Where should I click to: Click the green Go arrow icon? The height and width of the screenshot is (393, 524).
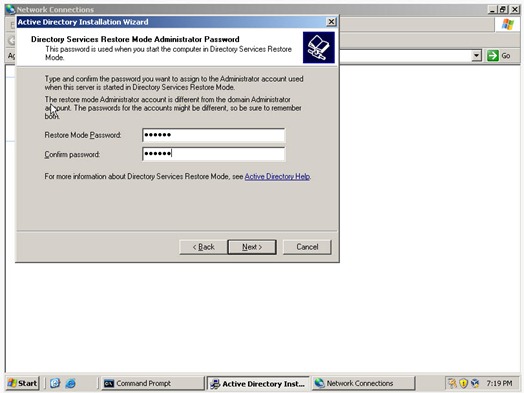493,55
